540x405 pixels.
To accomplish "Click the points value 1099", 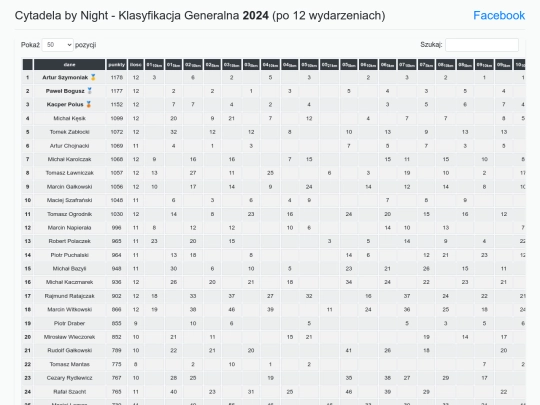I will coord(116,118).
